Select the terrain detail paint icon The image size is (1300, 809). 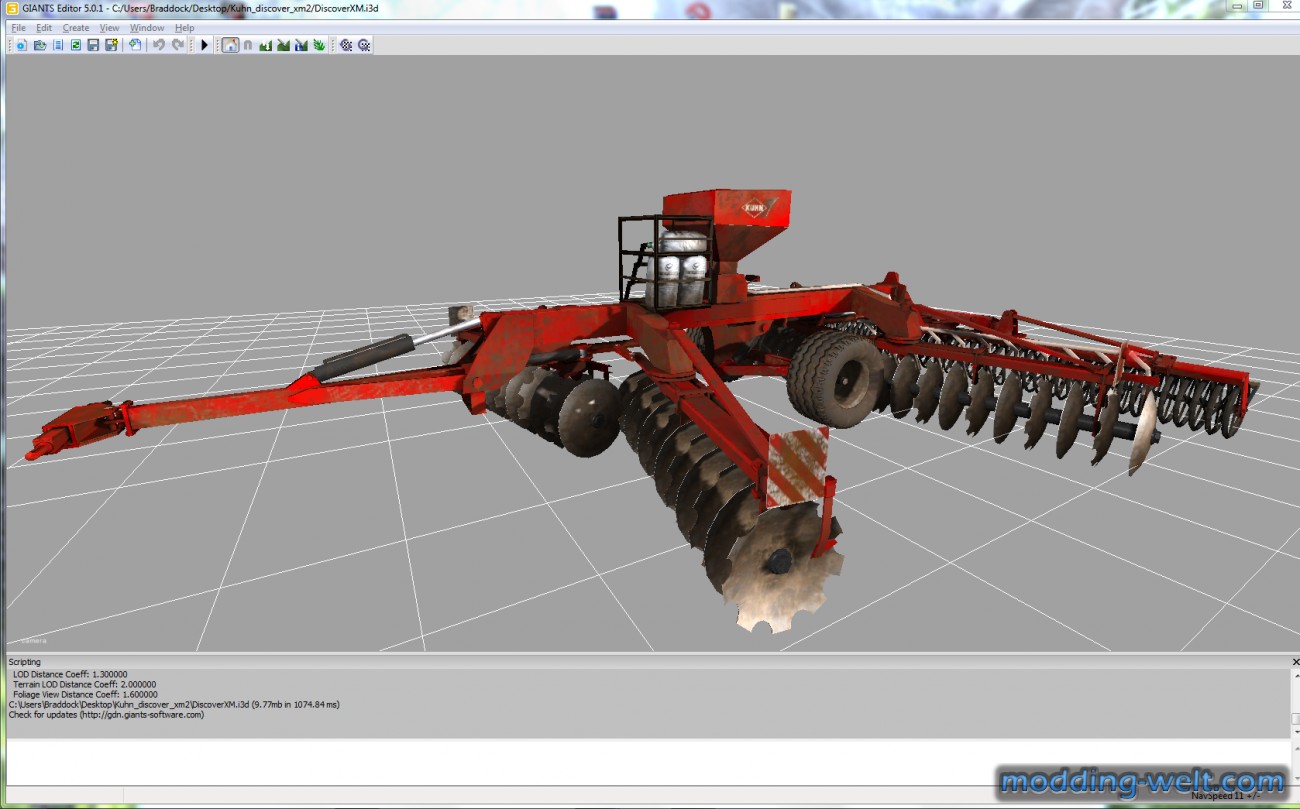point(283,45)
